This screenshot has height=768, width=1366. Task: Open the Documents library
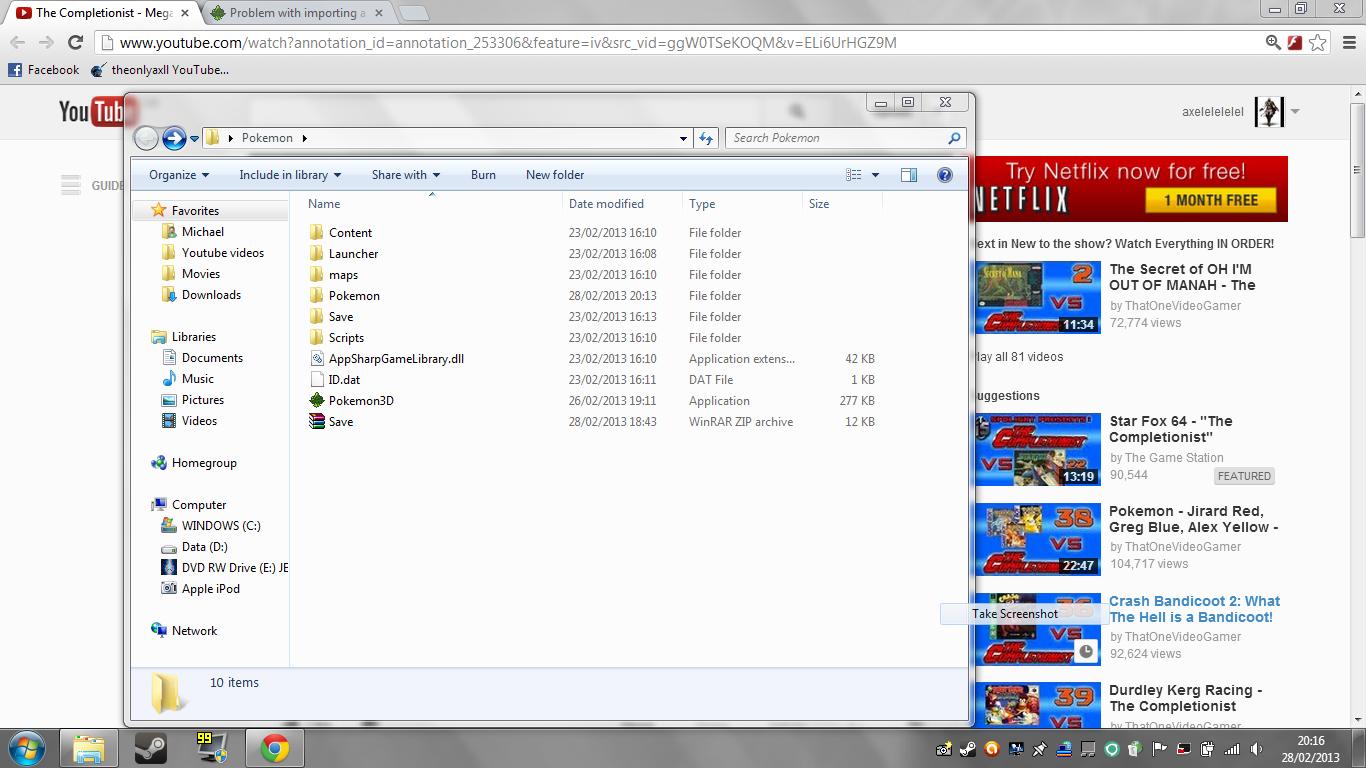point(212,358)
